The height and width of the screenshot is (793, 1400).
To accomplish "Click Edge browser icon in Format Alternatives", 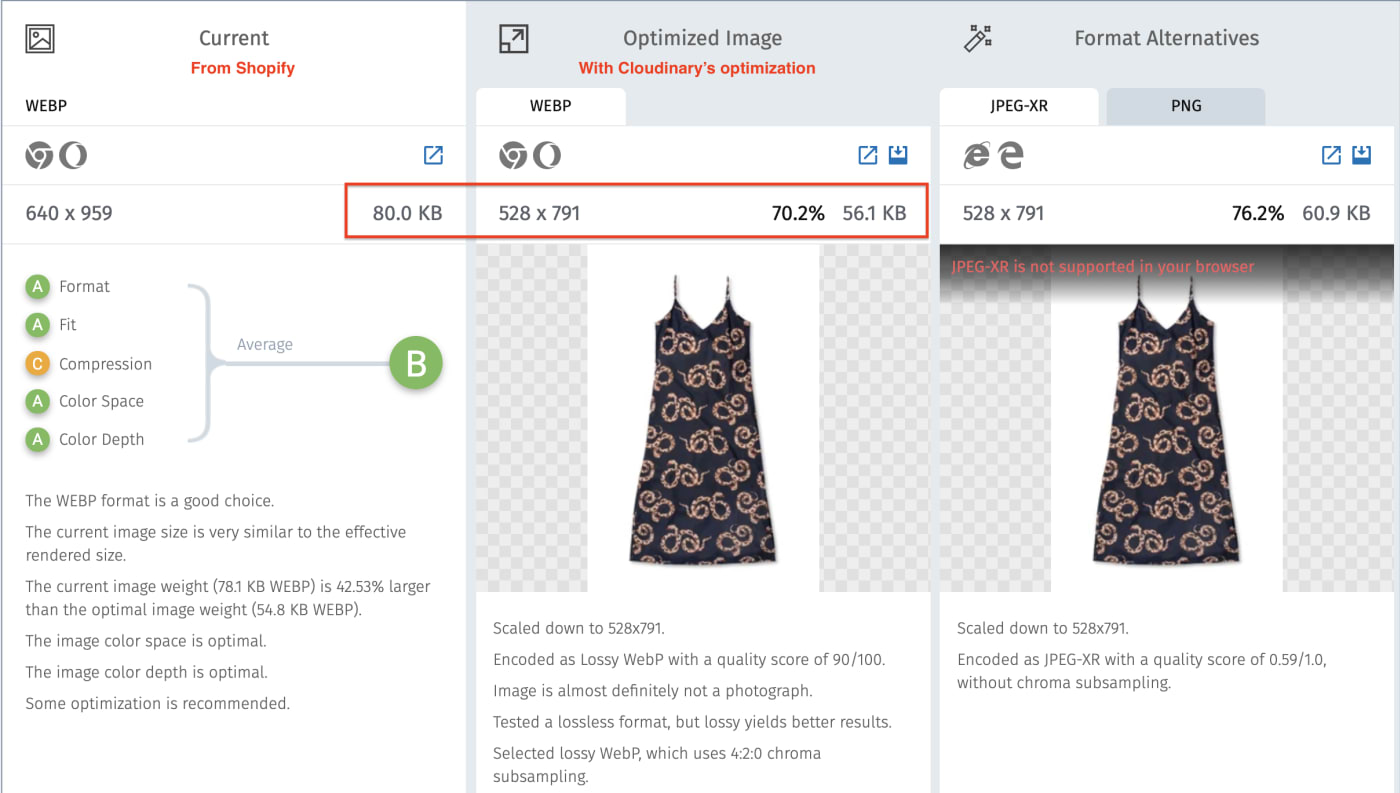I will (x=1011, y=155).
